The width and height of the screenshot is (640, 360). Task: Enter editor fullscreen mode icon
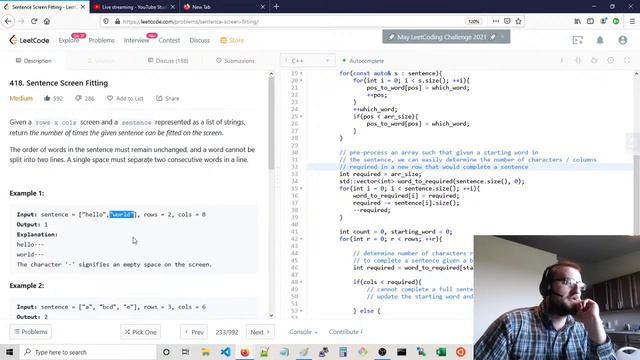[x=627, y=60]
